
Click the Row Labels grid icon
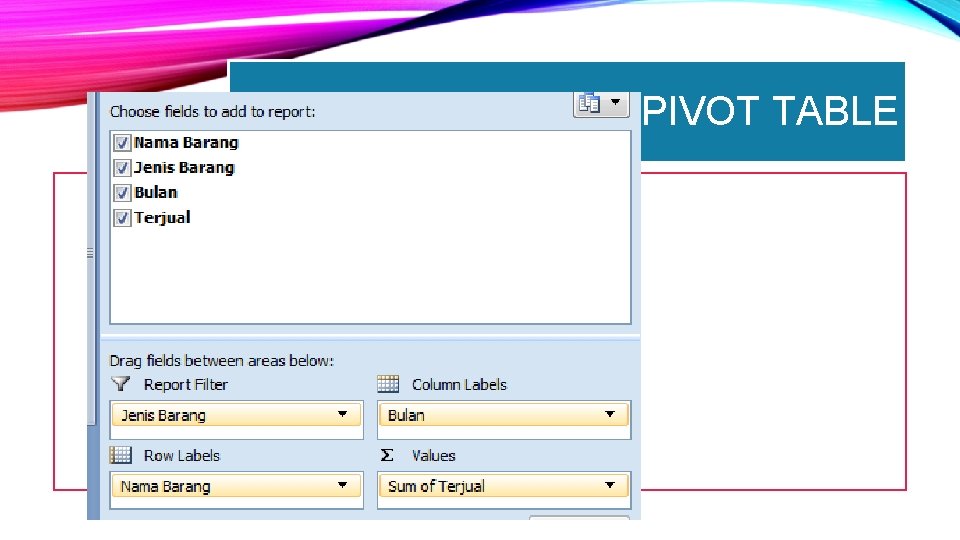coord(121,455)
